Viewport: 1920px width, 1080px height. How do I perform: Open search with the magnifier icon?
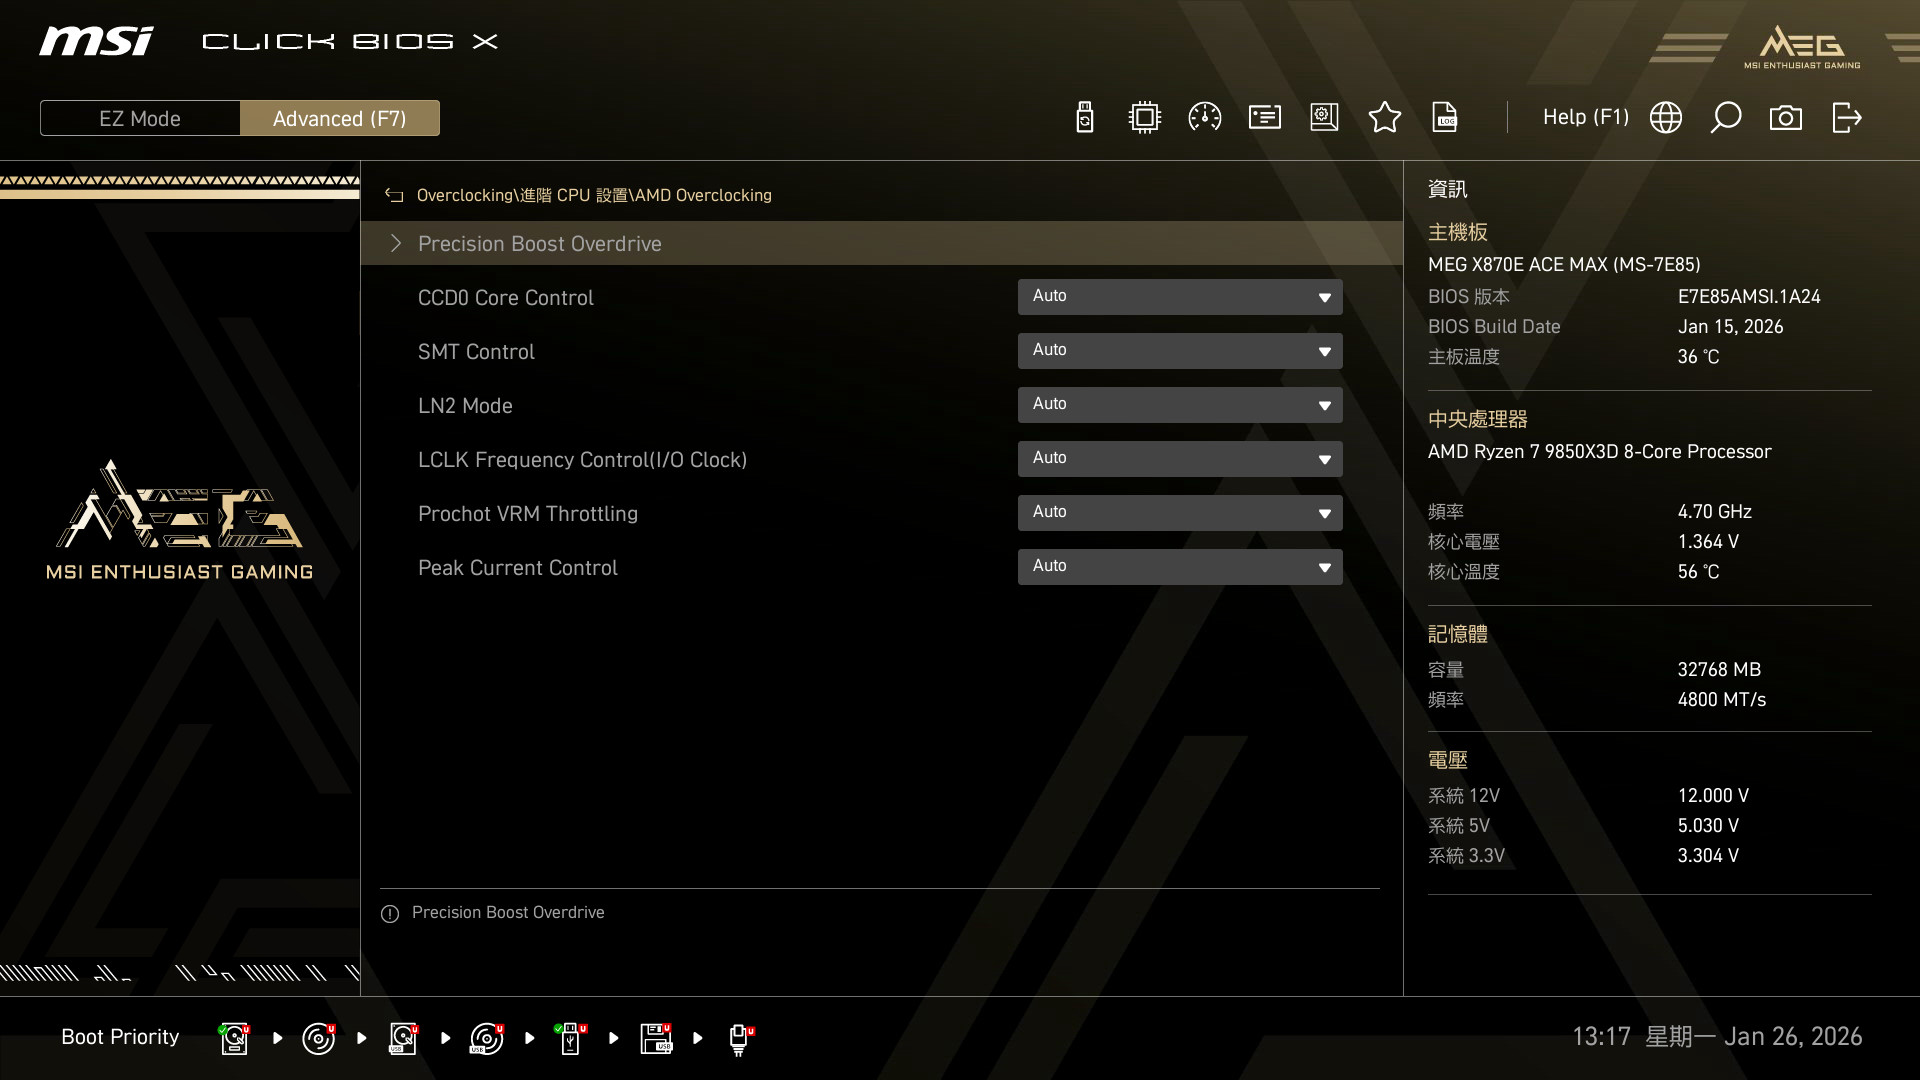tap(1725, 118)
